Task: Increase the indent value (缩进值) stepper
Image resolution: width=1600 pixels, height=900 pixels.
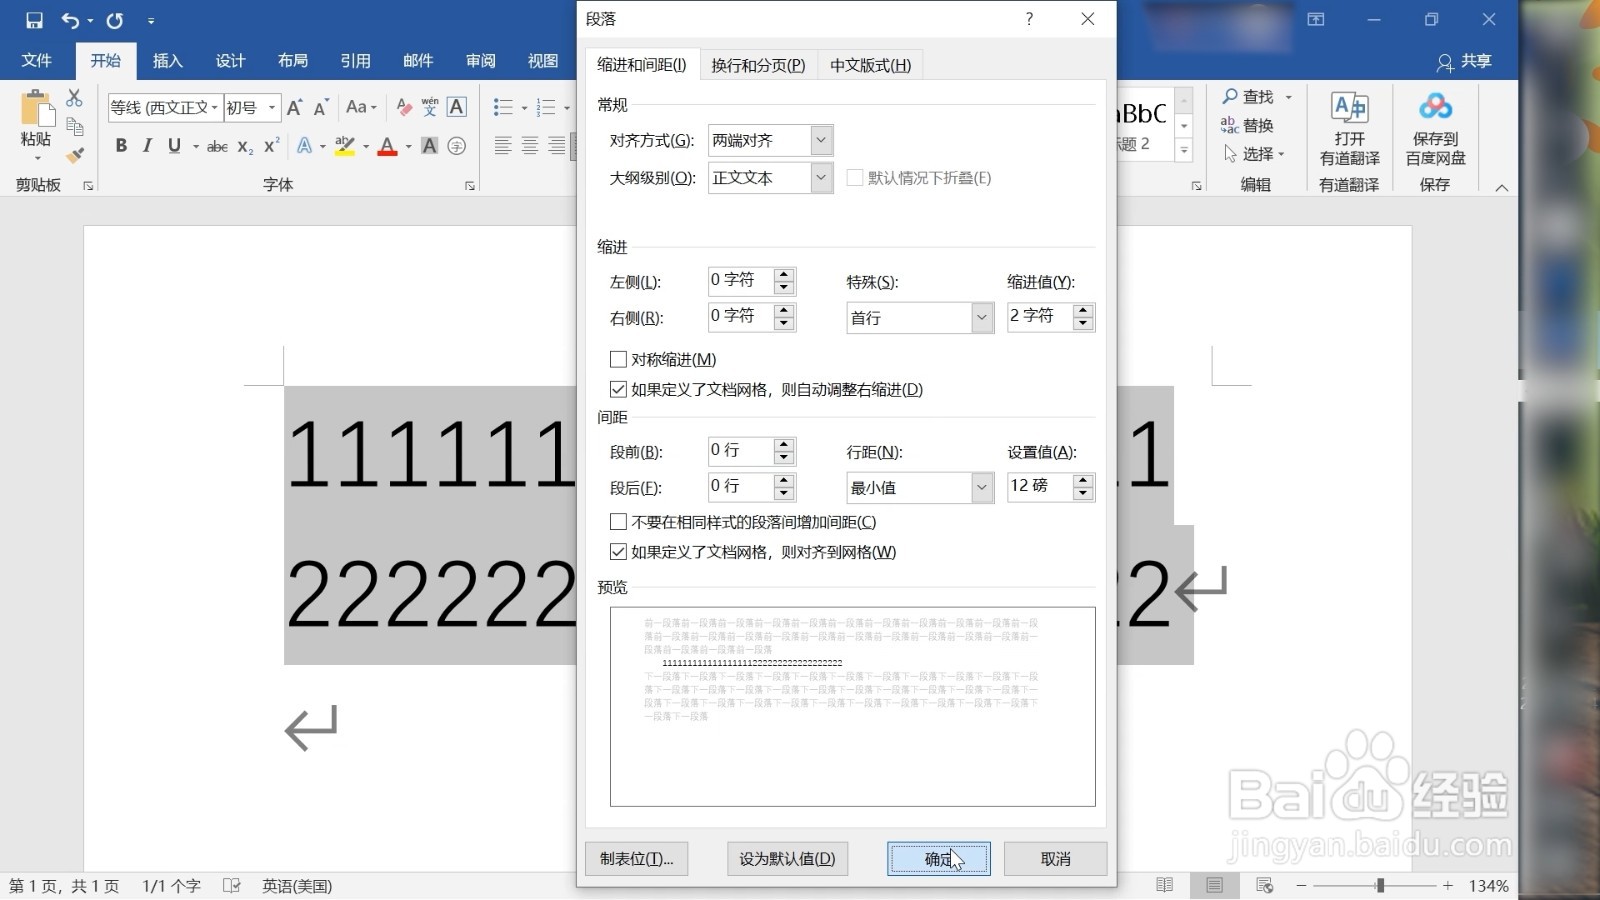Action: tap(1083, 311)
